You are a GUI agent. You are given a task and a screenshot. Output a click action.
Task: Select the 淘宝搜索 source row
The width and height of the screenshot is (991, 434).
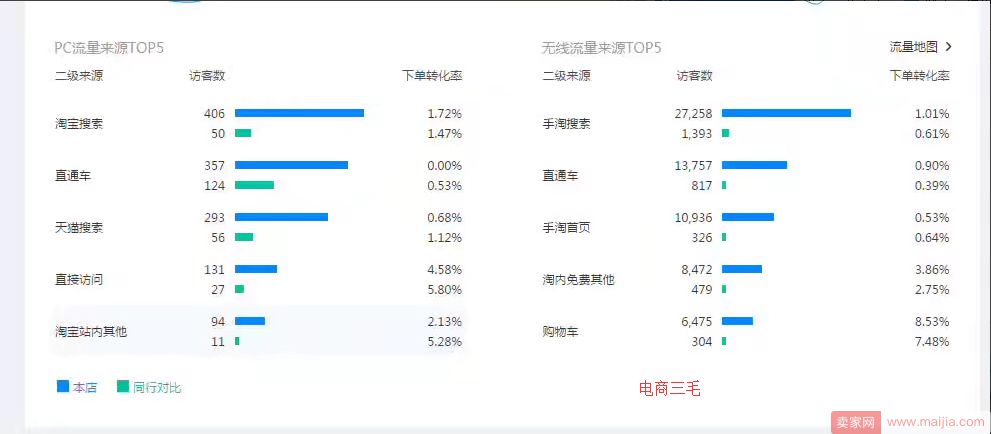point(259,124)
